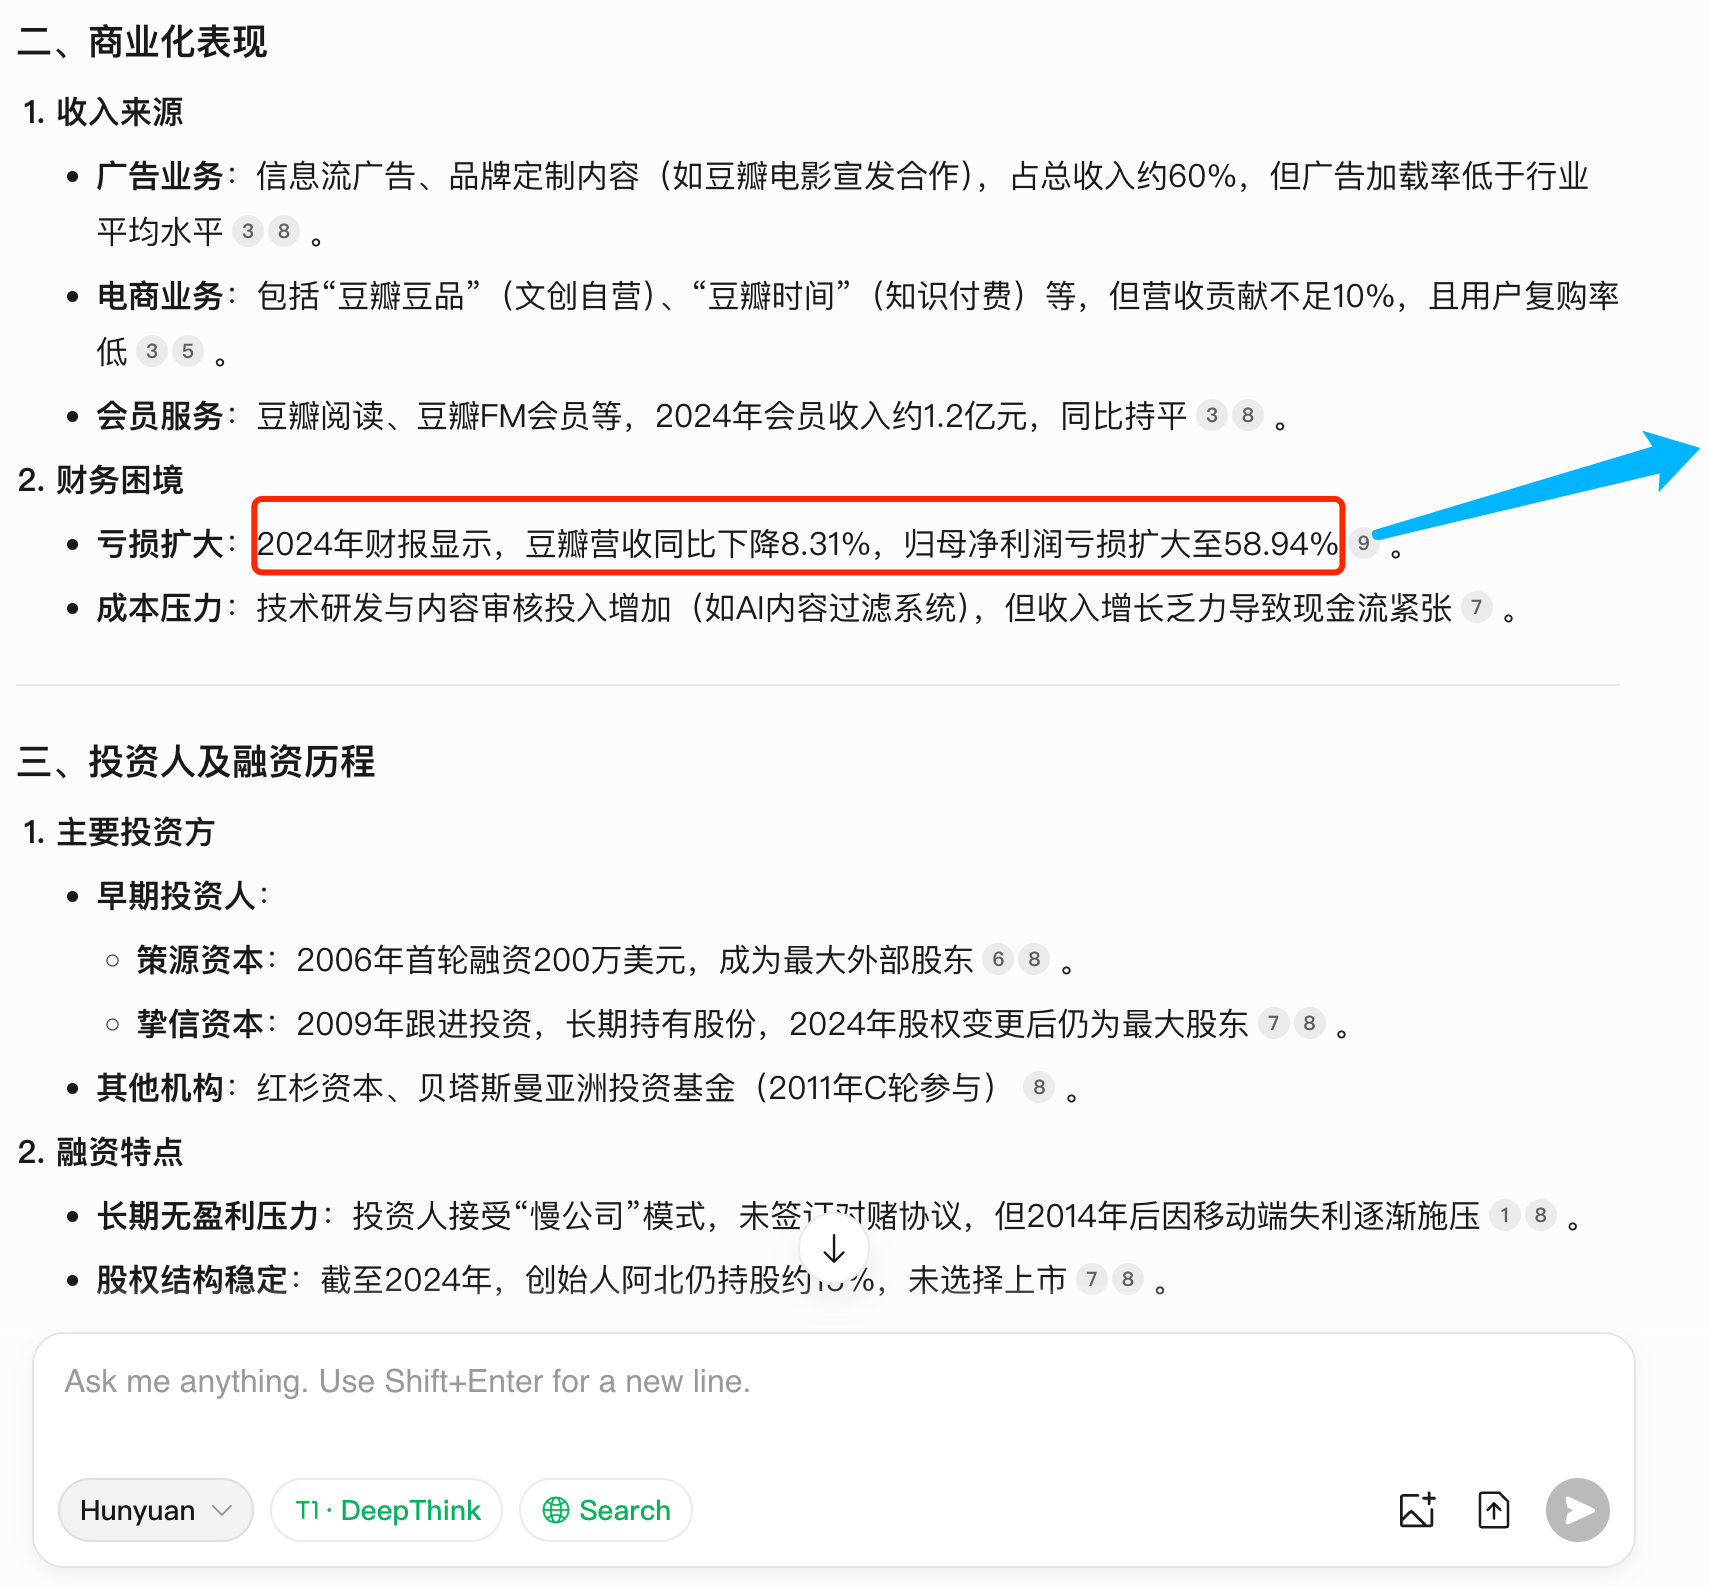Click the text '2024年会员收入约1.2亿元'
Screen dimensions: 1710x1586
[x=841, y=416]
